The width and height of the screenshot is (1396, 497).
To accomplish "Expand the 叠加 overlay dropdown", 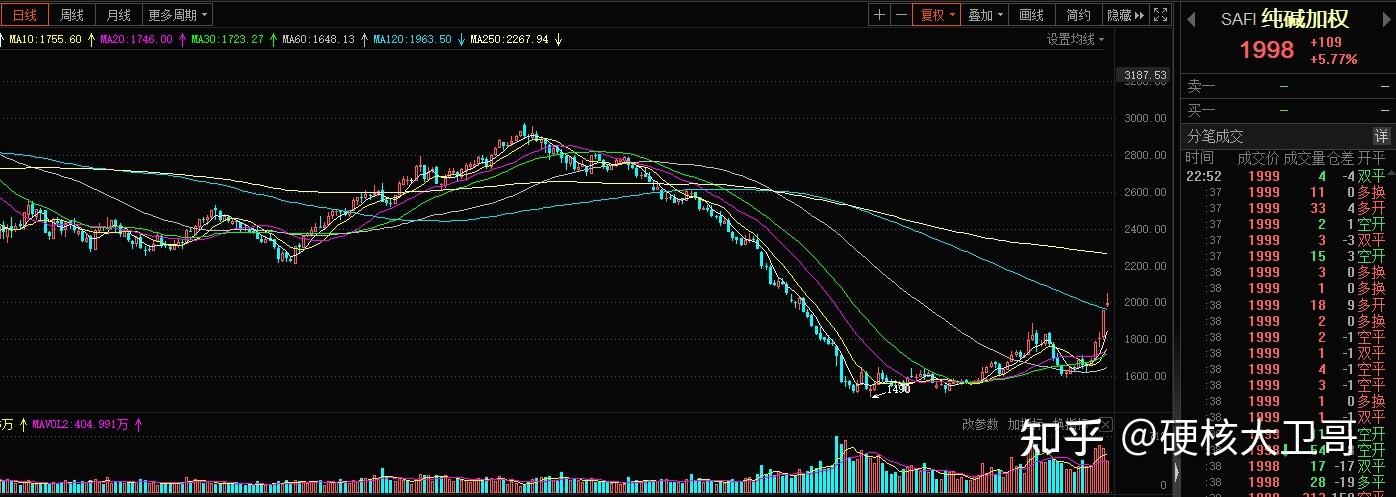I will (985, 15).
